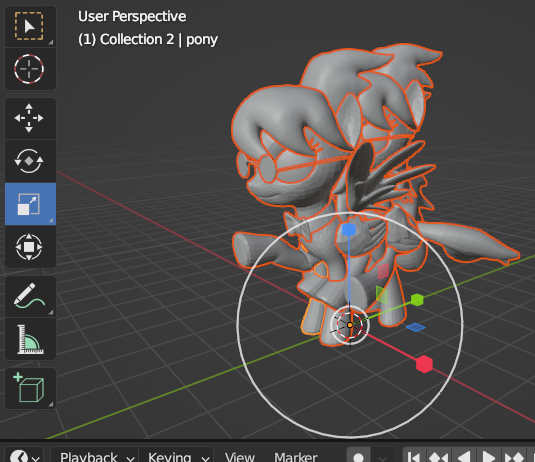Open the timeline editor type dropdown
The height and width of the screenshot is (462, 535).
tap(25, 457)
